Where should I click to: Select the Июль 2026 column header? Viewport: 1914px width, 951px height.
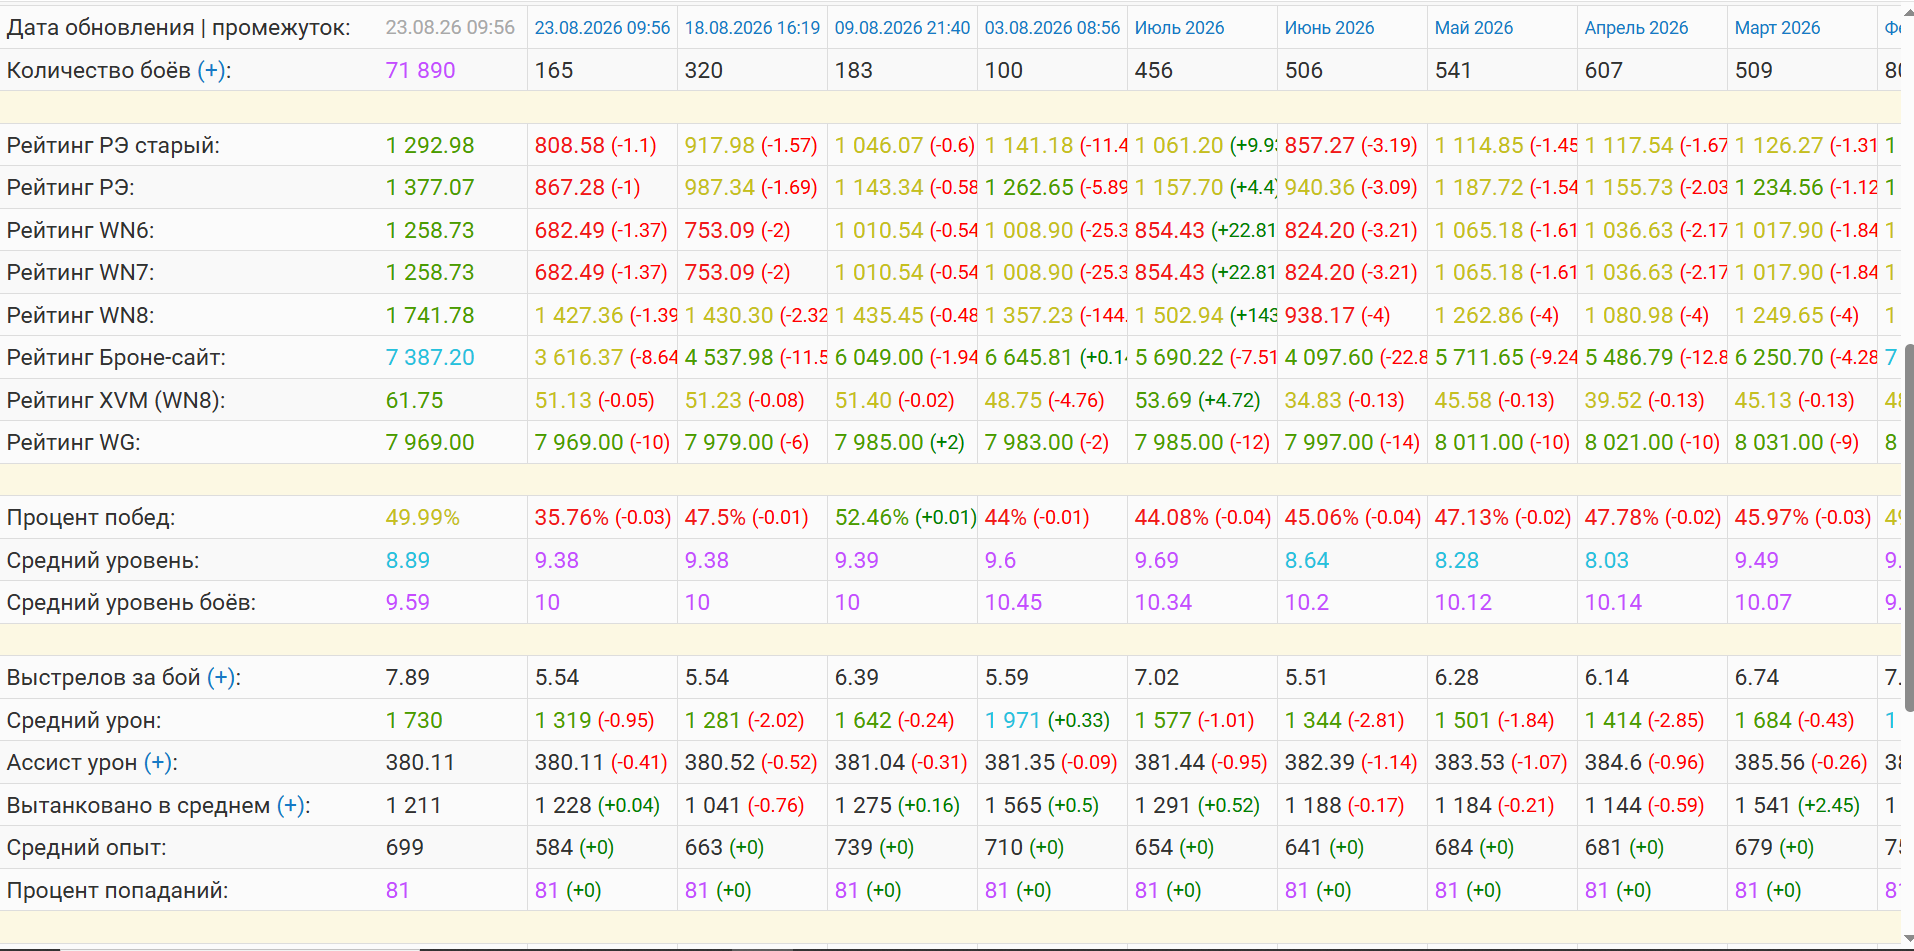coord(1179,28)
